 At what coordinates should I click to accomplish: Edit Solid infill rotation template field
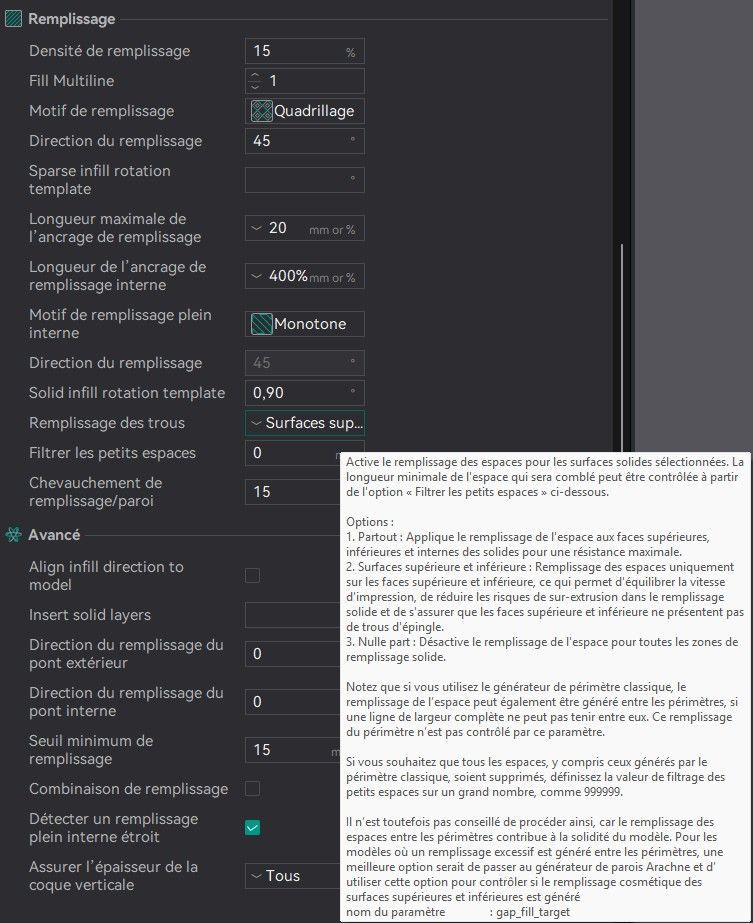pyautogui.click(x=304, y=393)
